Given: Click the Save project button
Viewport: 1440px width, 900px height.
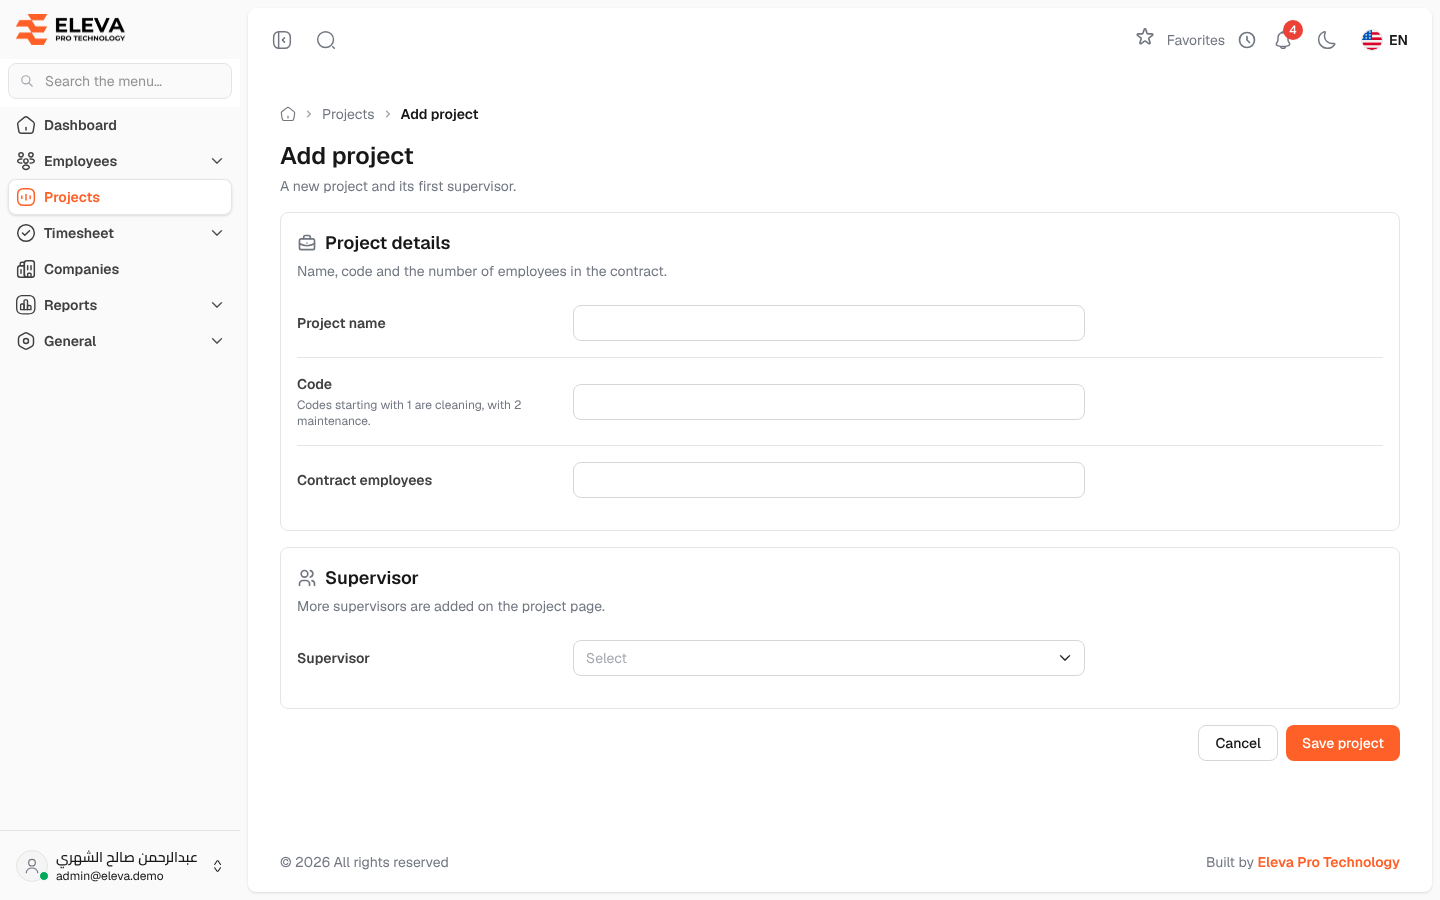Looking at the screenshot, I should coord(1343,743).
